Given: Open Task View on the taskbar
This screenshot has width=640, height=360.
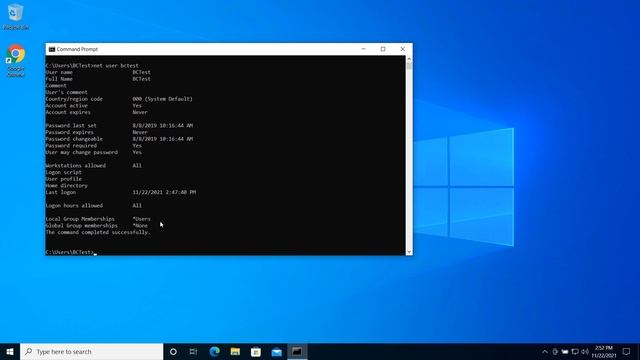Looking at the screenshot, I should [x=193, y=351].
